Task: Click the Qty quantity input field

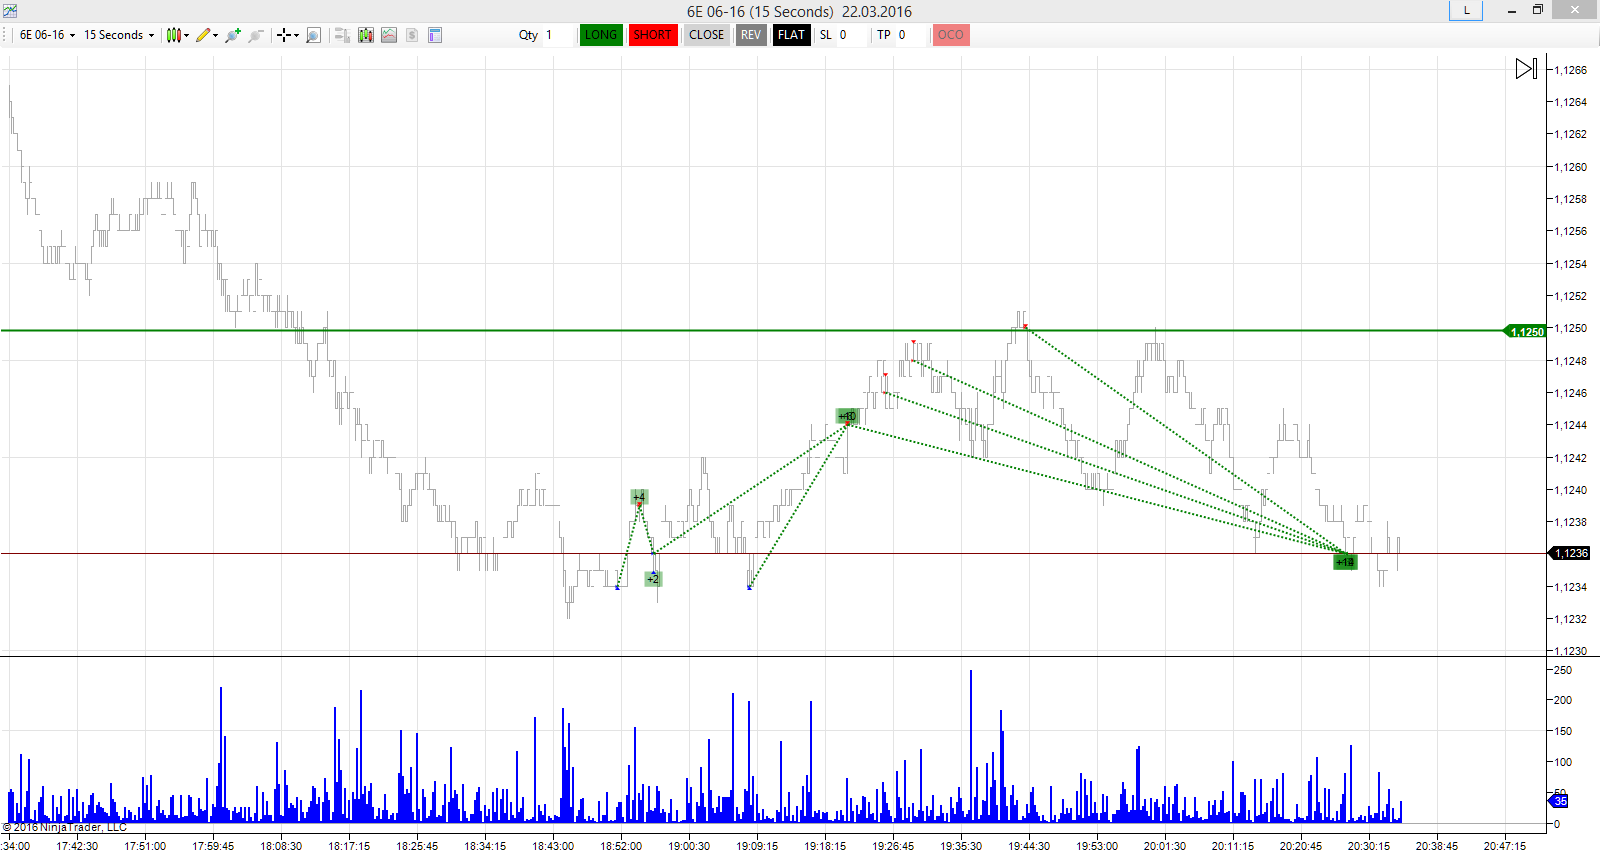Action: click(x=557, y=35)
